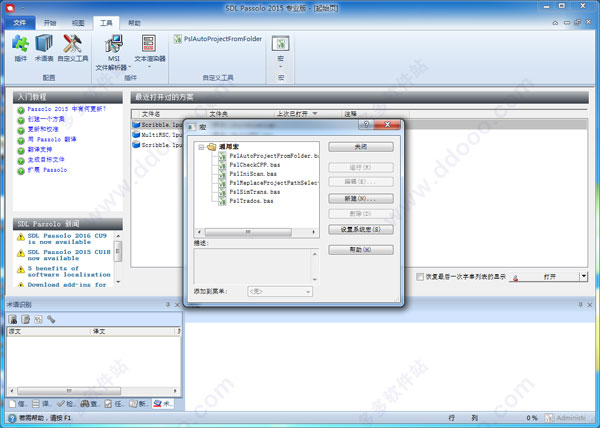Click 关闭 button in macro dialog
Viewport: 600px width, 428px height.
(361, 147)
